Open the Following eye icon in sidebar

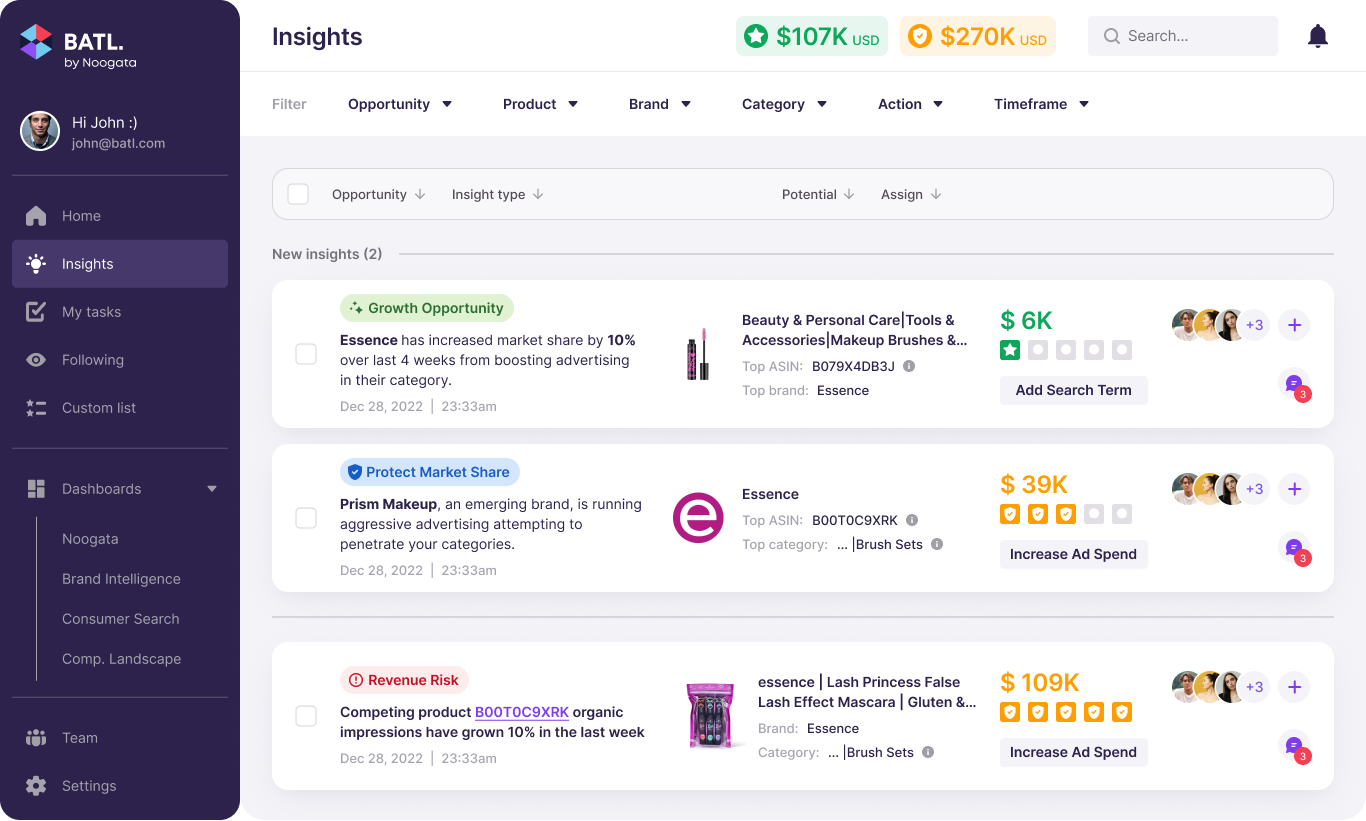click(36, 360)
